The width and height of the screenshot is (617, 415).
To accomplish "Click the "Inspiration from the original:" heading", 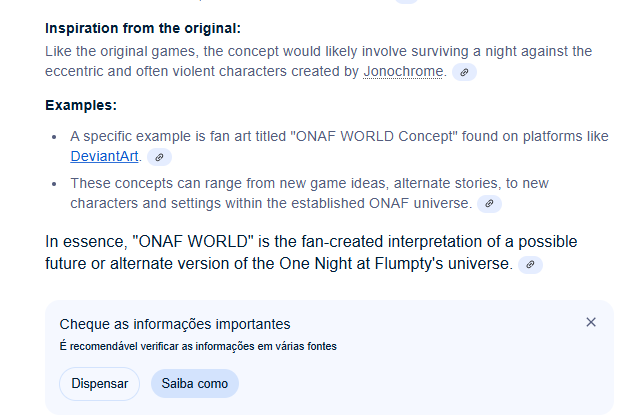I will (143, 28).
